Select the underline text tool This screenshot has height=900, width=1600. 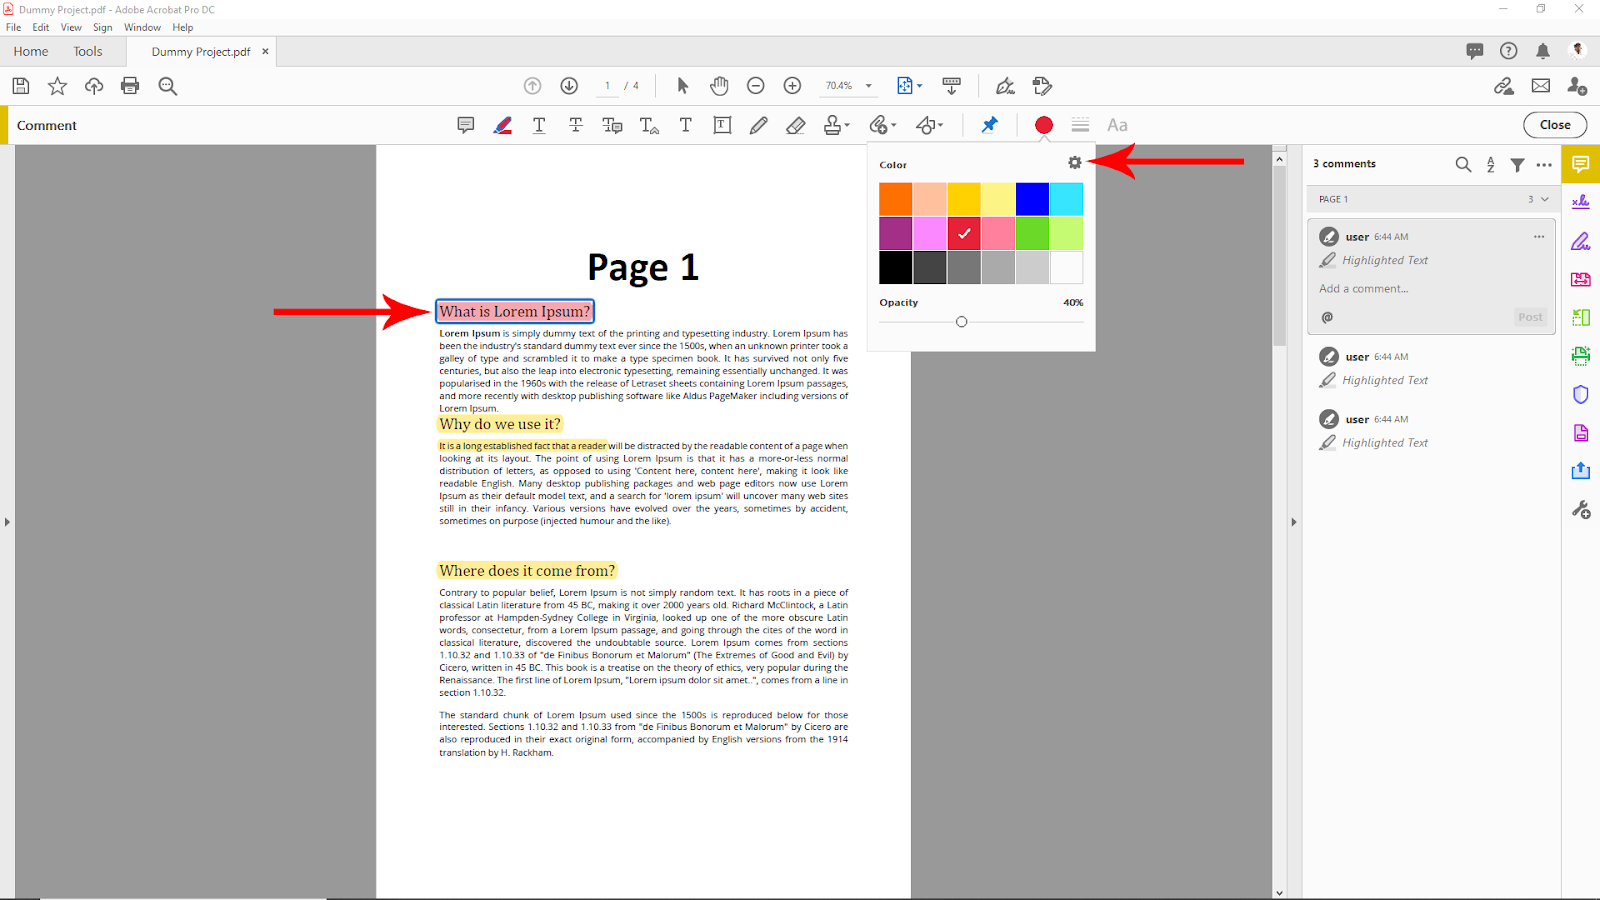tap(539, 125)
